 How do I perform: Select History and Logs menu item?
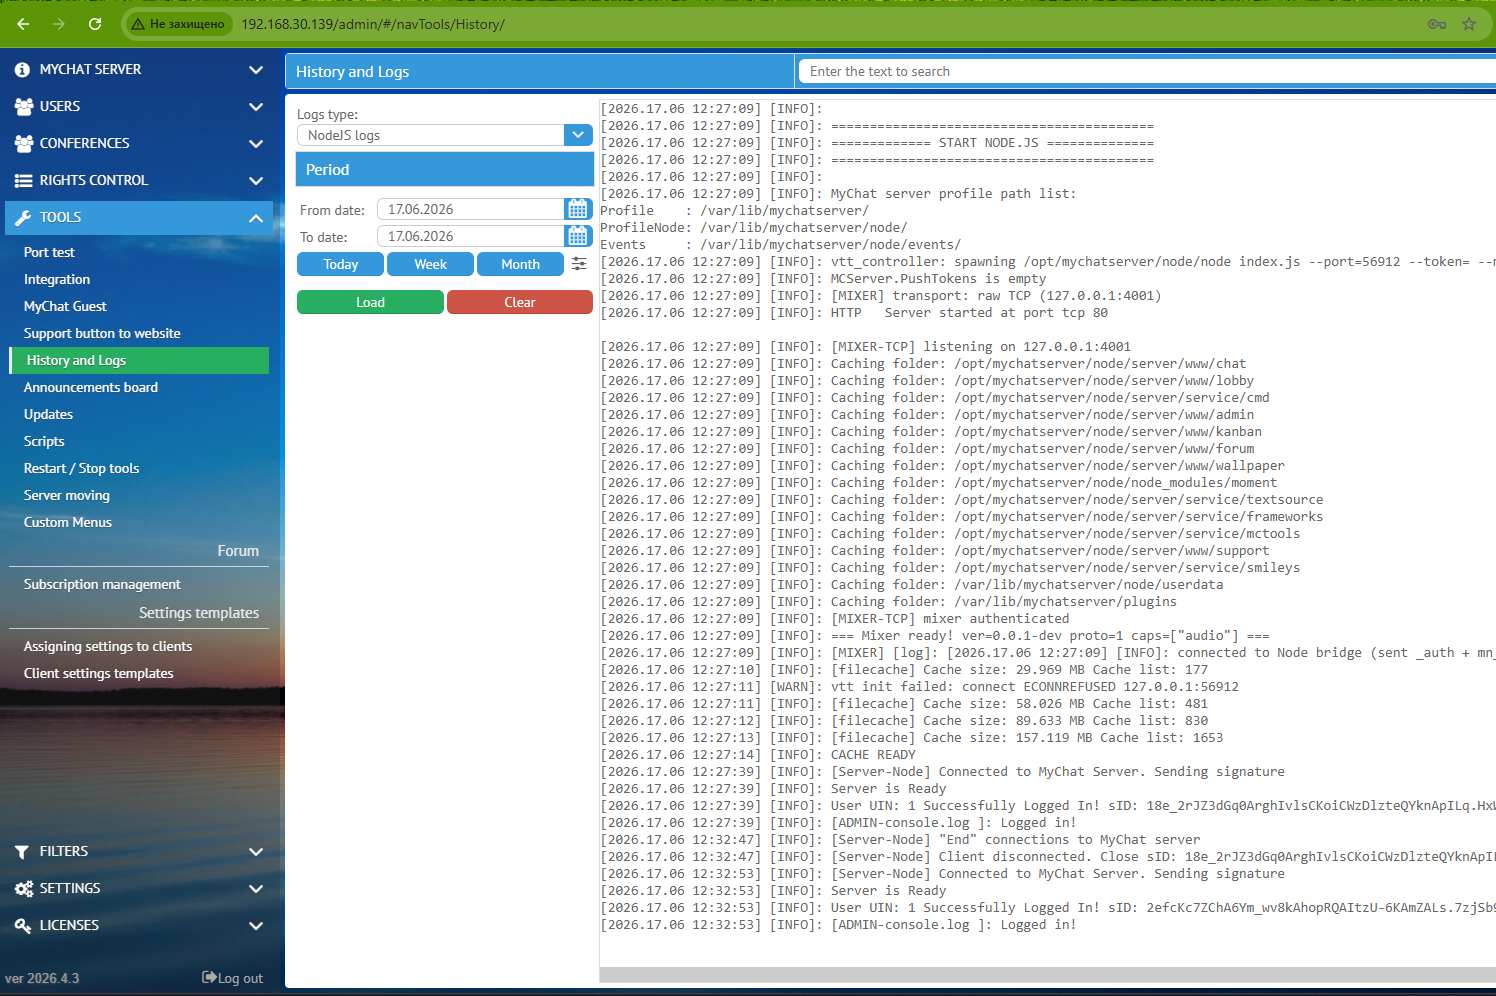point(139,360)
